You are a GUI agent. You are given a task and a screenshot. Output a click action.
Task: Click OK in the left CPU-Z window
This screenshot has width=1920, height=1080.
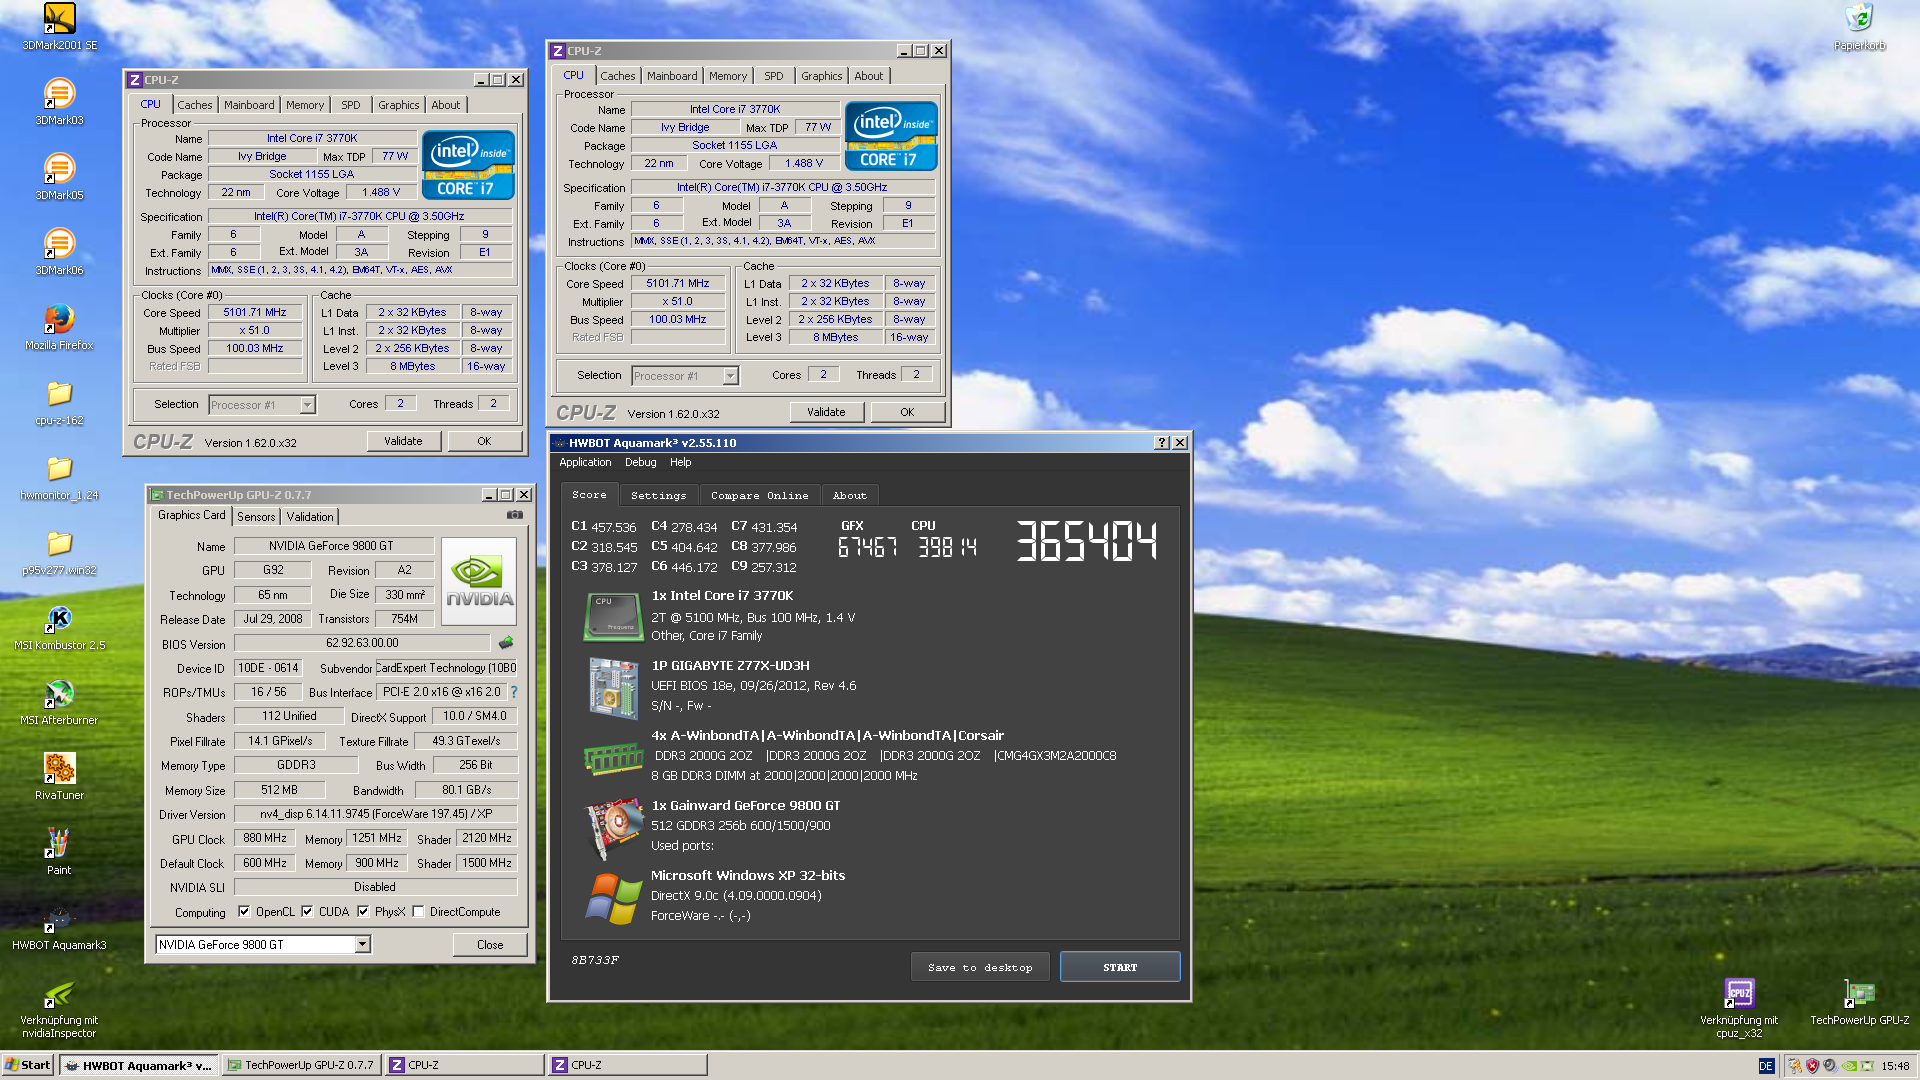[x=484, y=441]
